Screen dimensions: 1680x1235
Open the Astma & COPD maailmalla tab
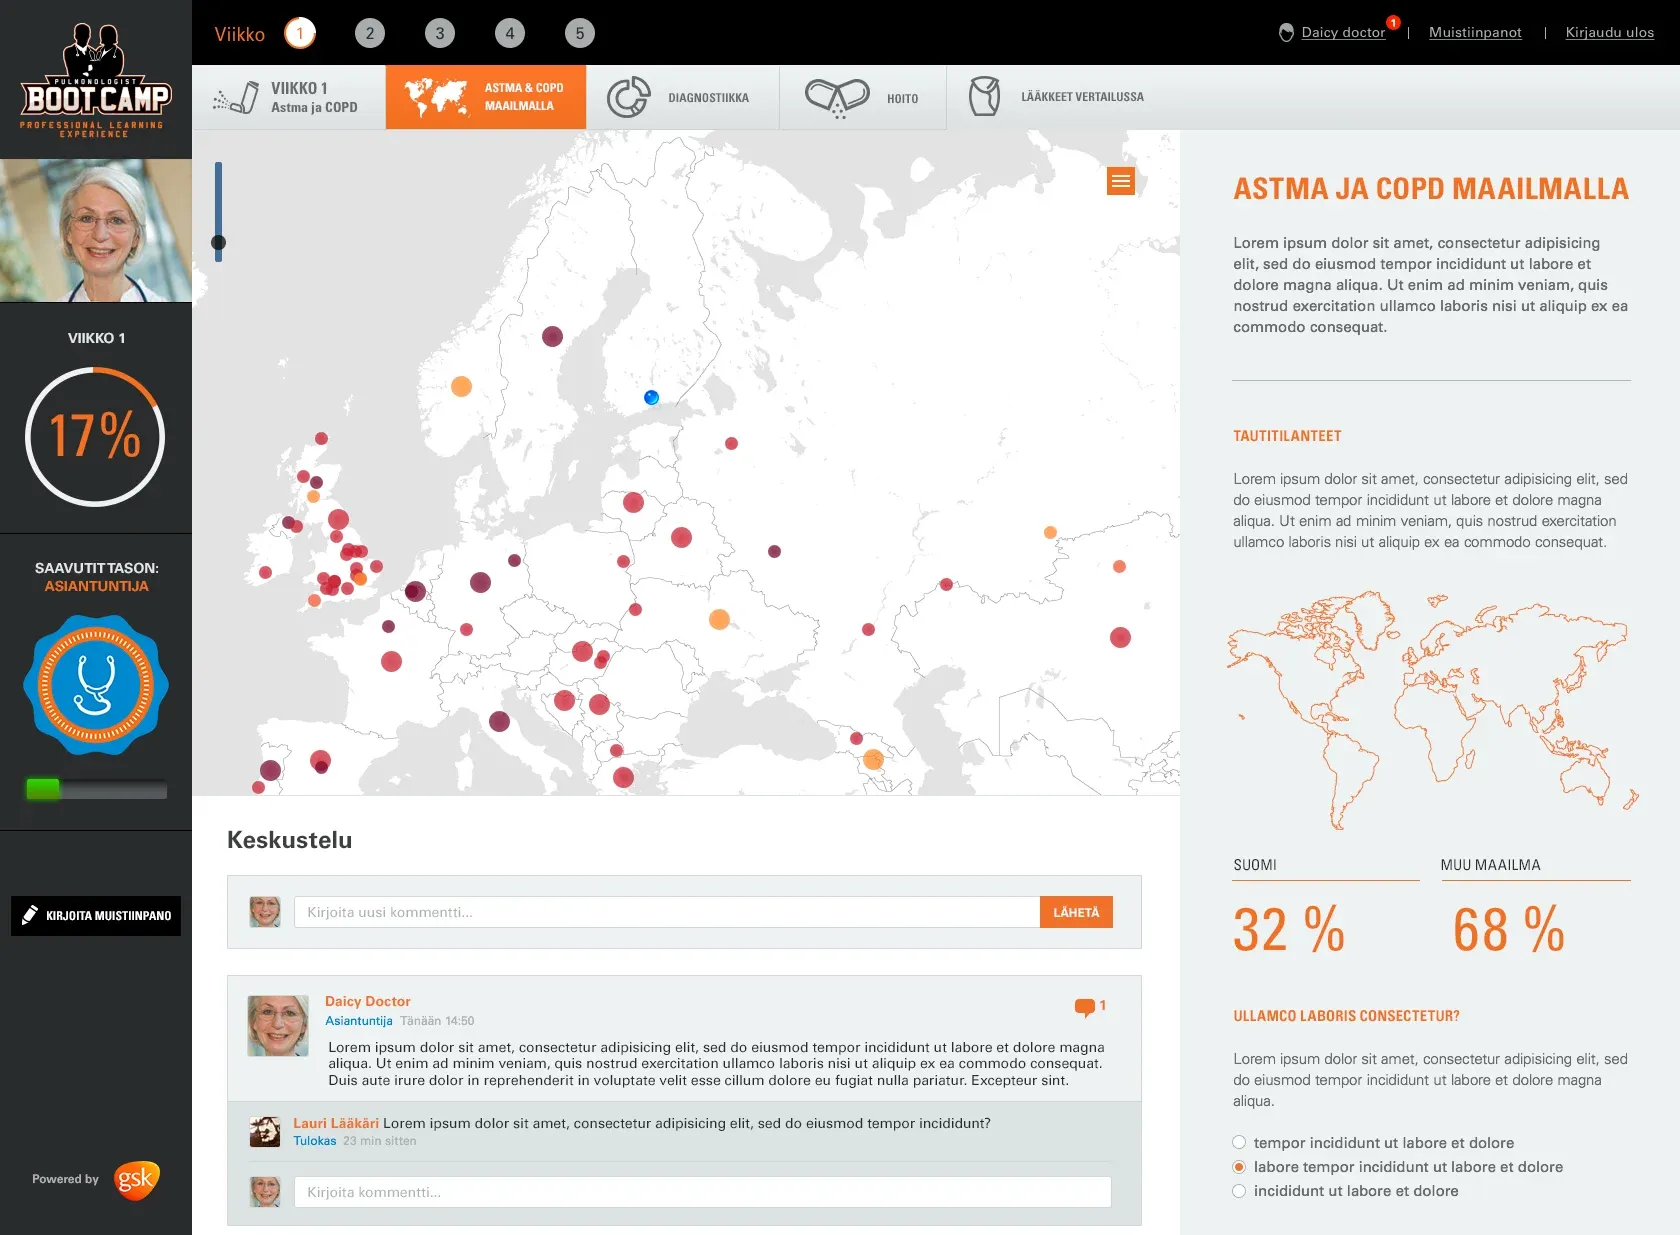[486, 97]
